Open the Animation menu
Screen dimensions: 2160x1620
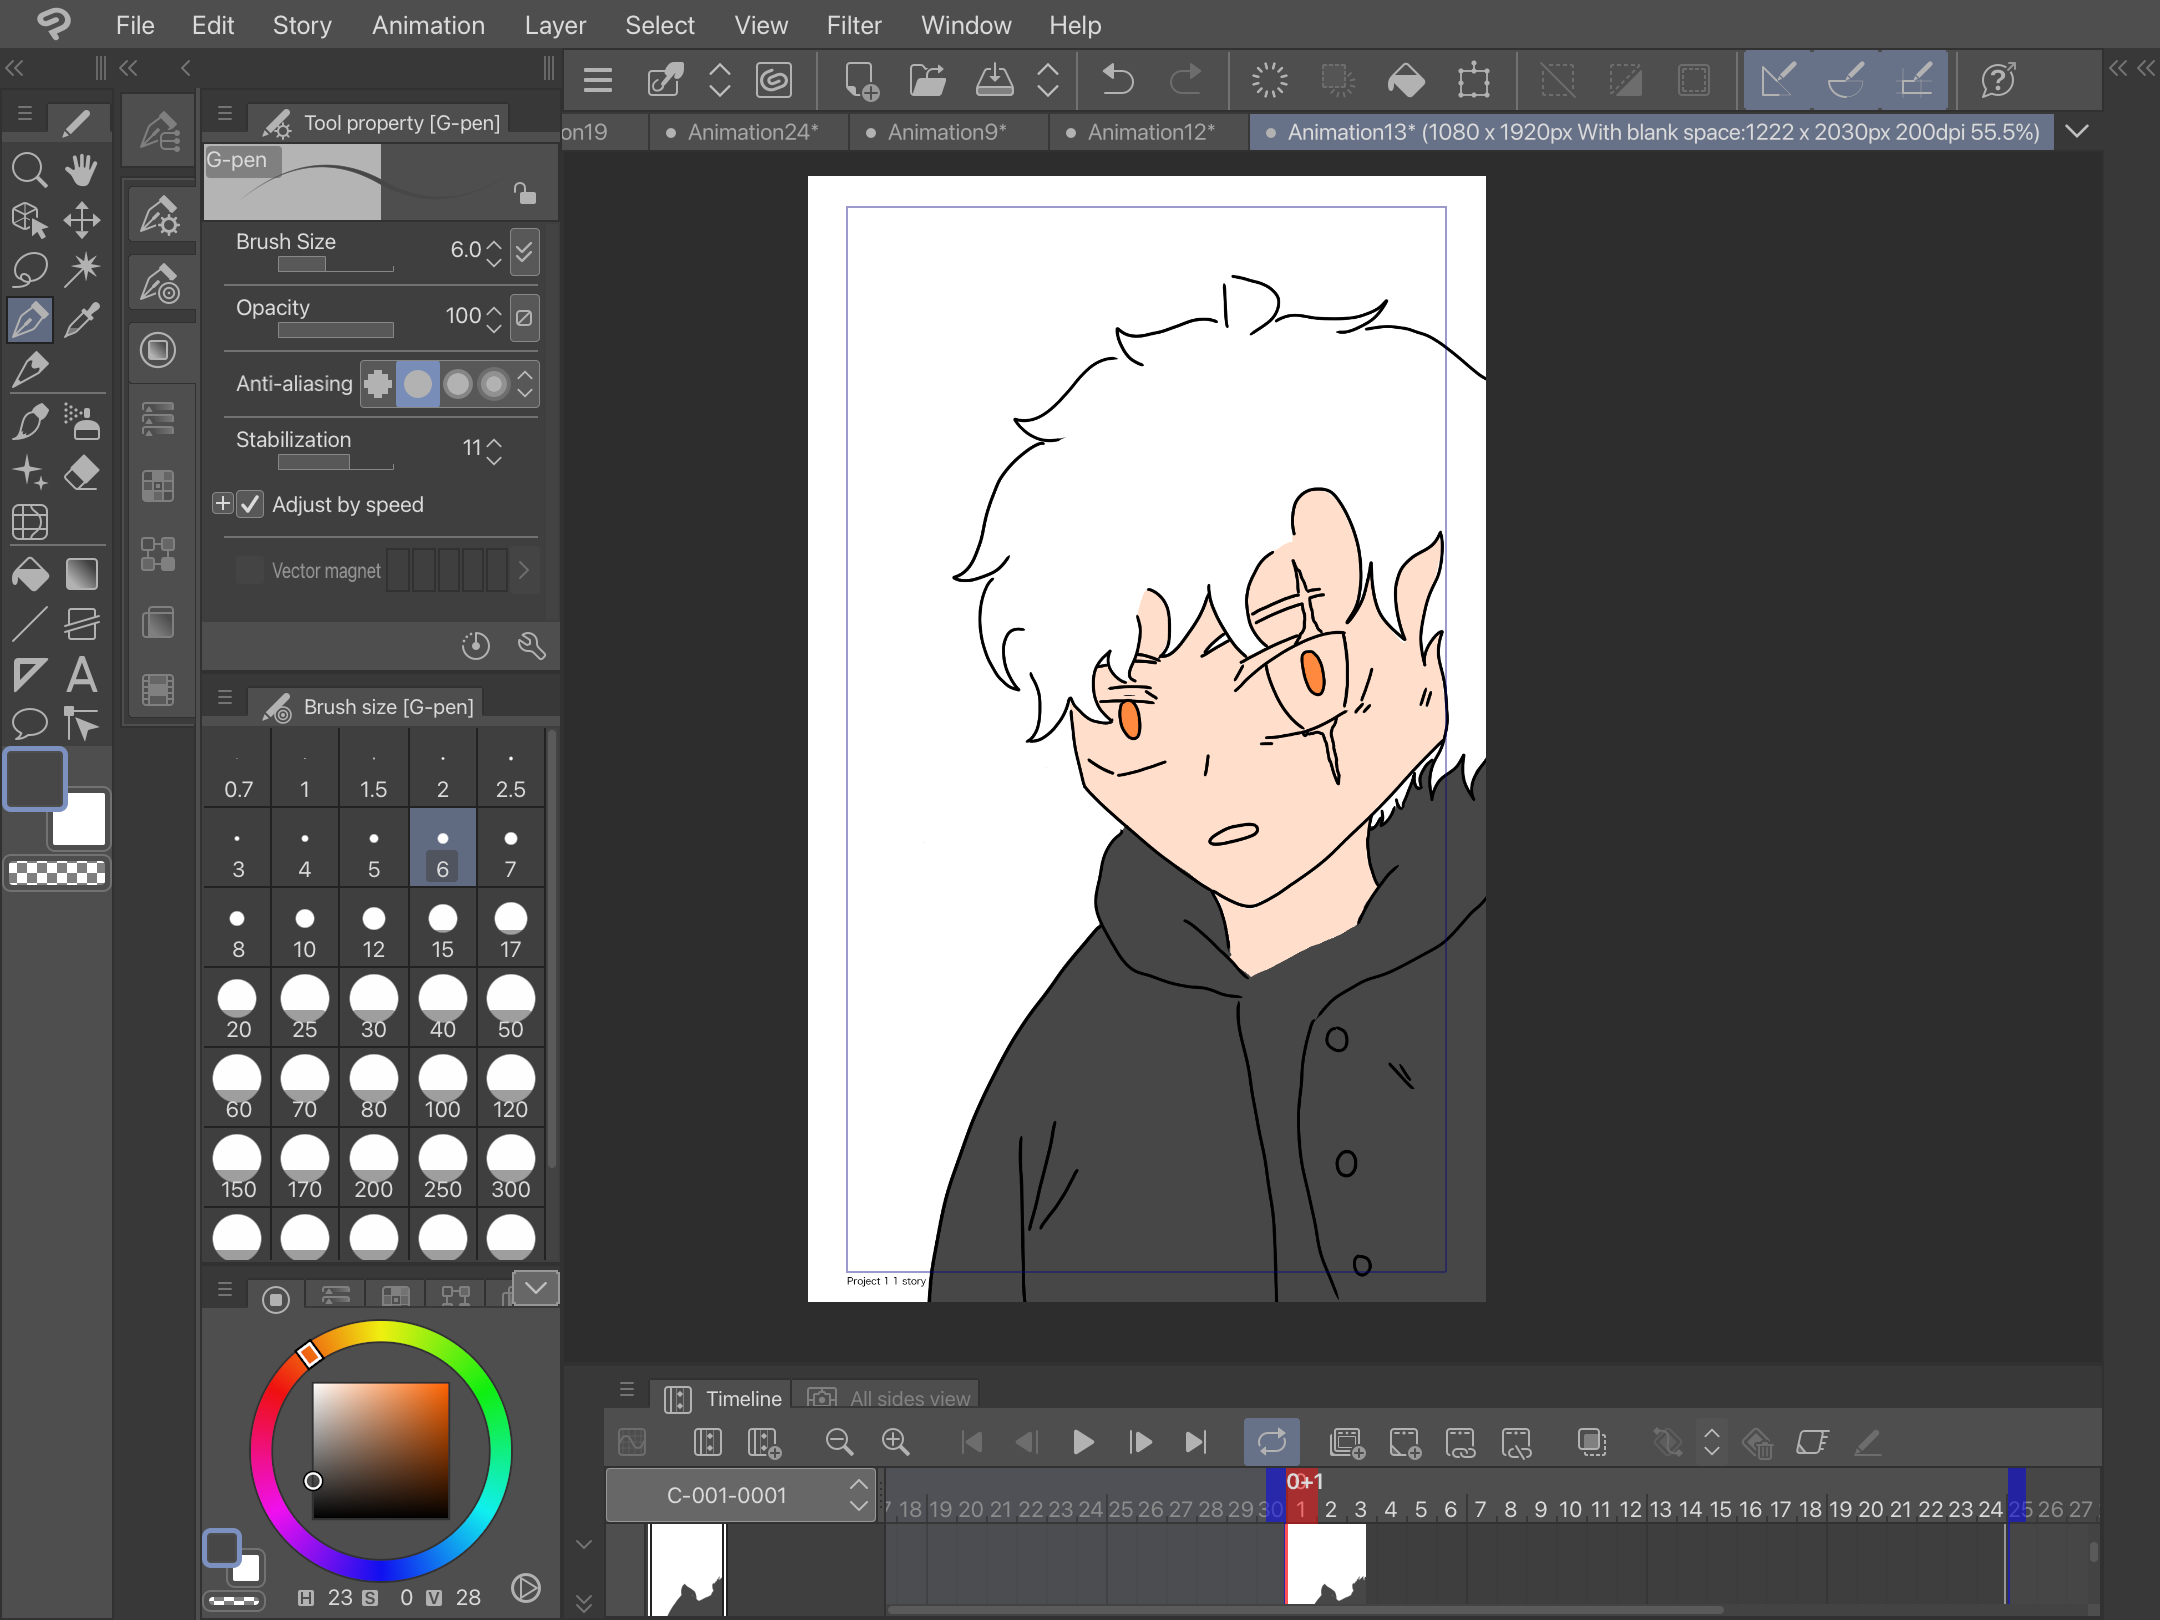pos(428,25)
